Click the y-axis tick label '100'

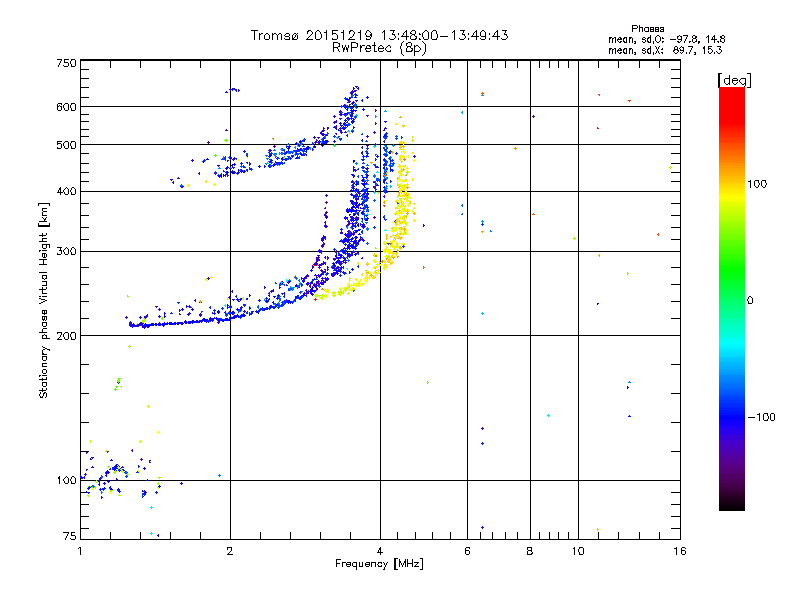tap(66, 481)
